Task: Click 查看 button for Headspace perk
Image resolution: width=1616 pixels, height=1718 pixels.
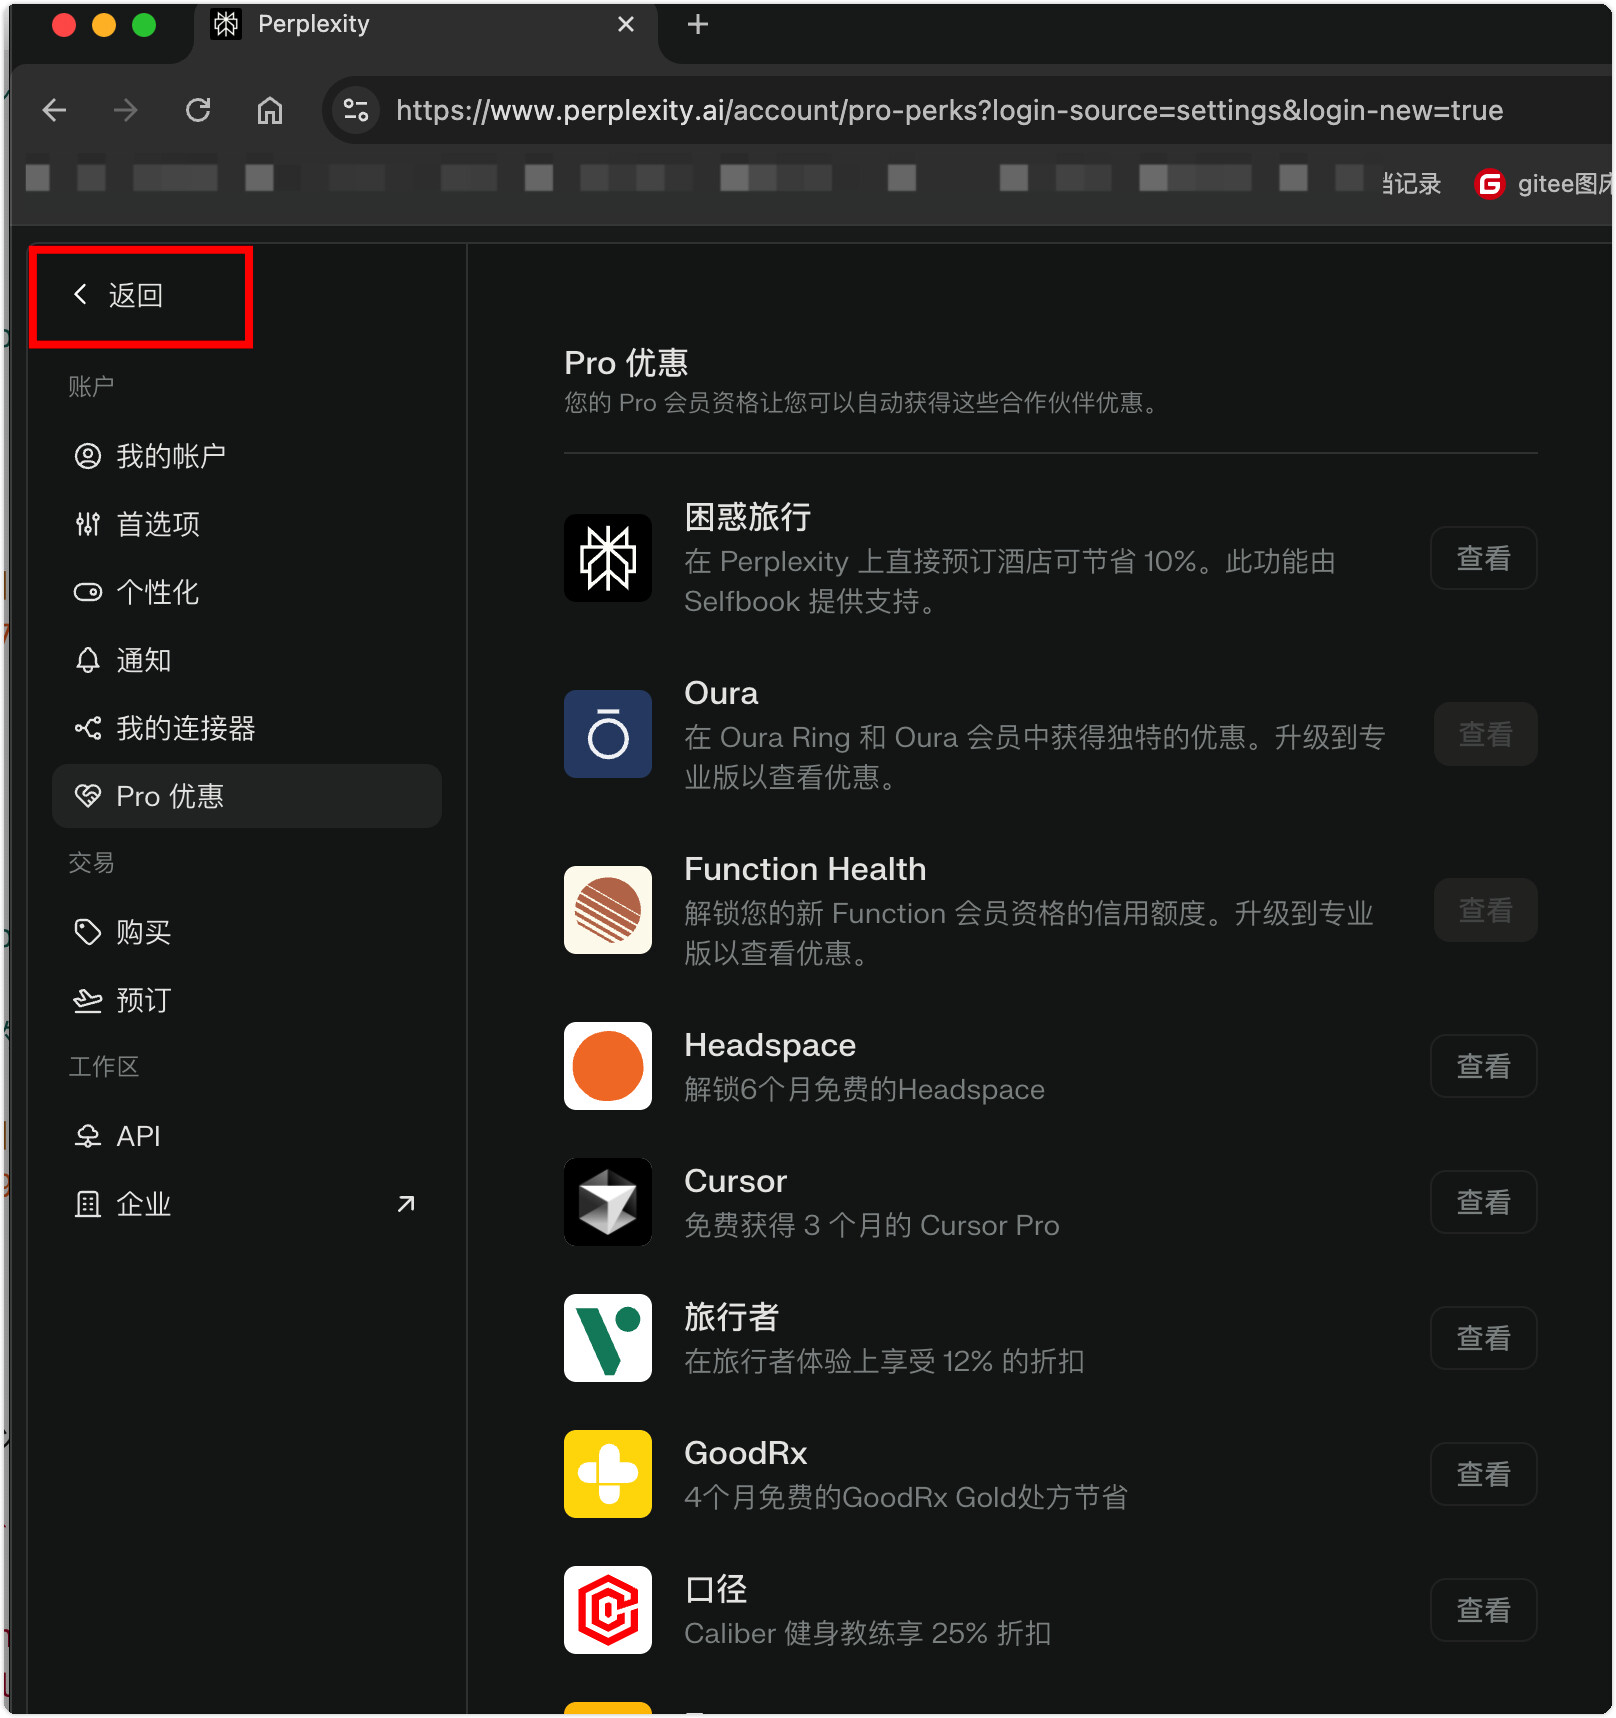Action: click(x=1483, y=1066)
